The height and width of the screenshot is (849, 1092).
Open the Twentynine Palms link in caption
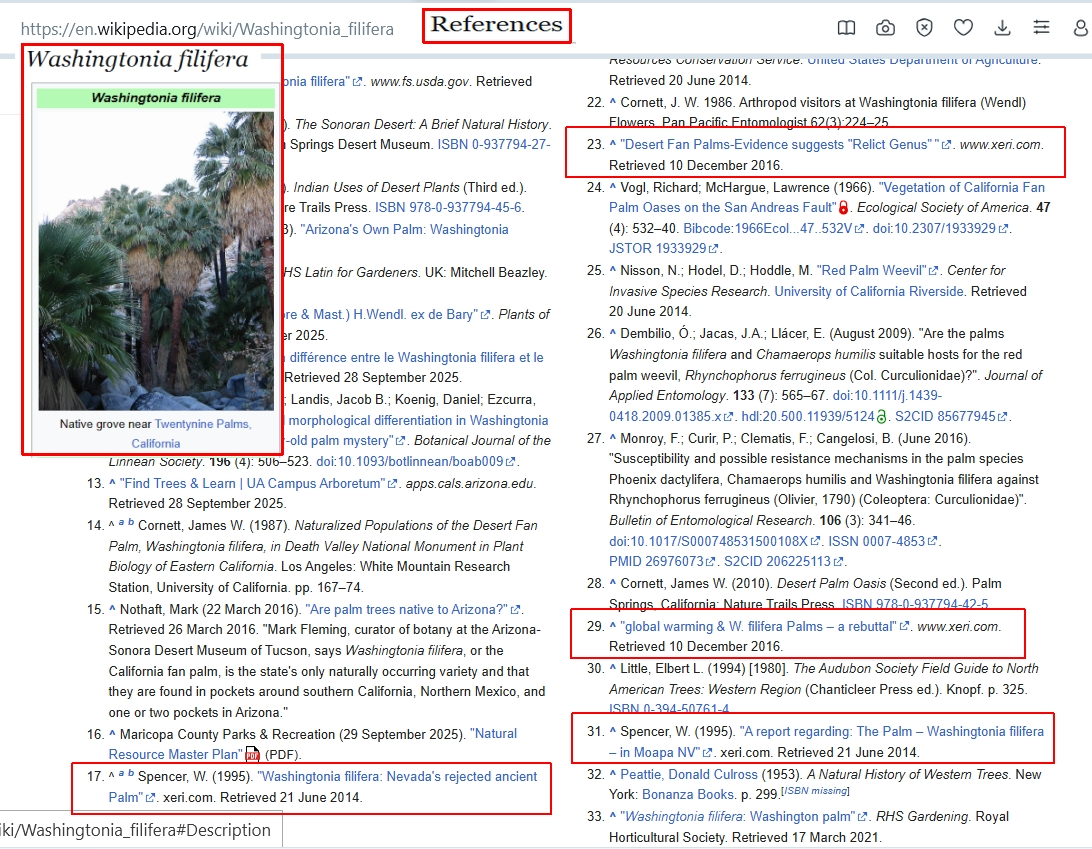tap(203, 423)
